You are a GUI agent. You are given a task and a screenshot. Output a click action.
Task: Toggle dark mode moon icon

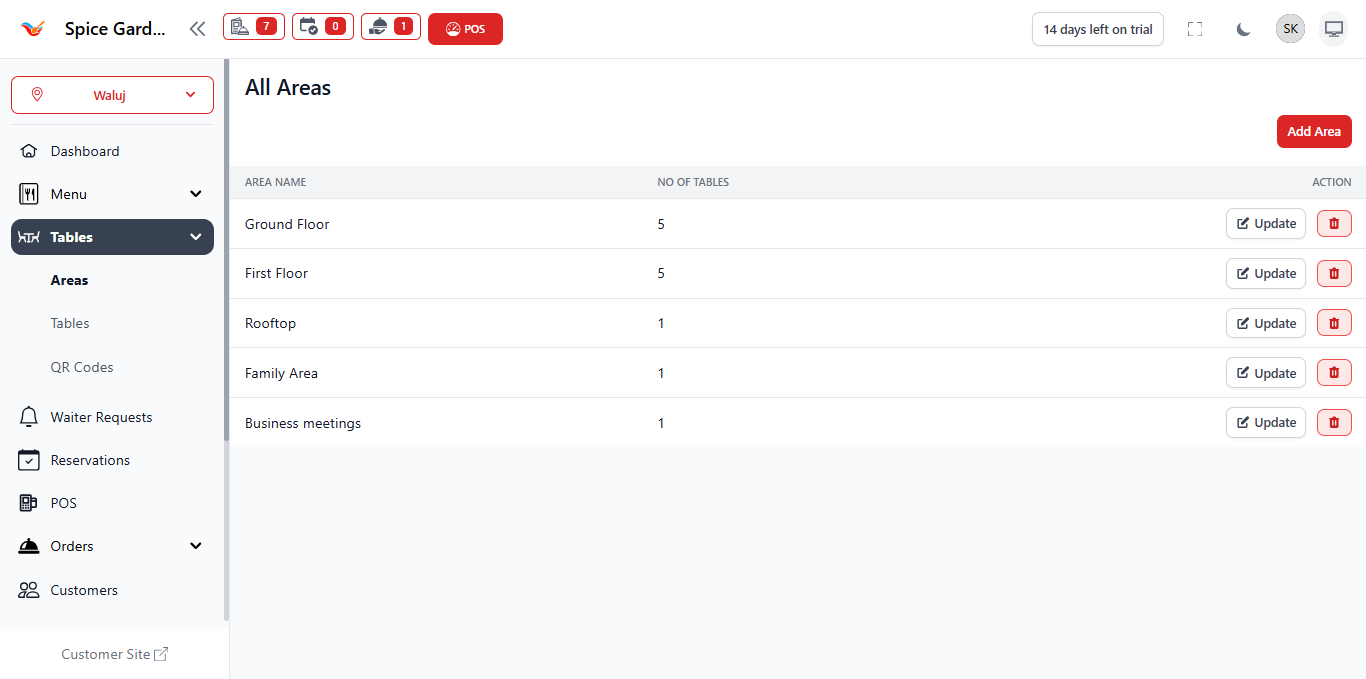click(1243, 29)
